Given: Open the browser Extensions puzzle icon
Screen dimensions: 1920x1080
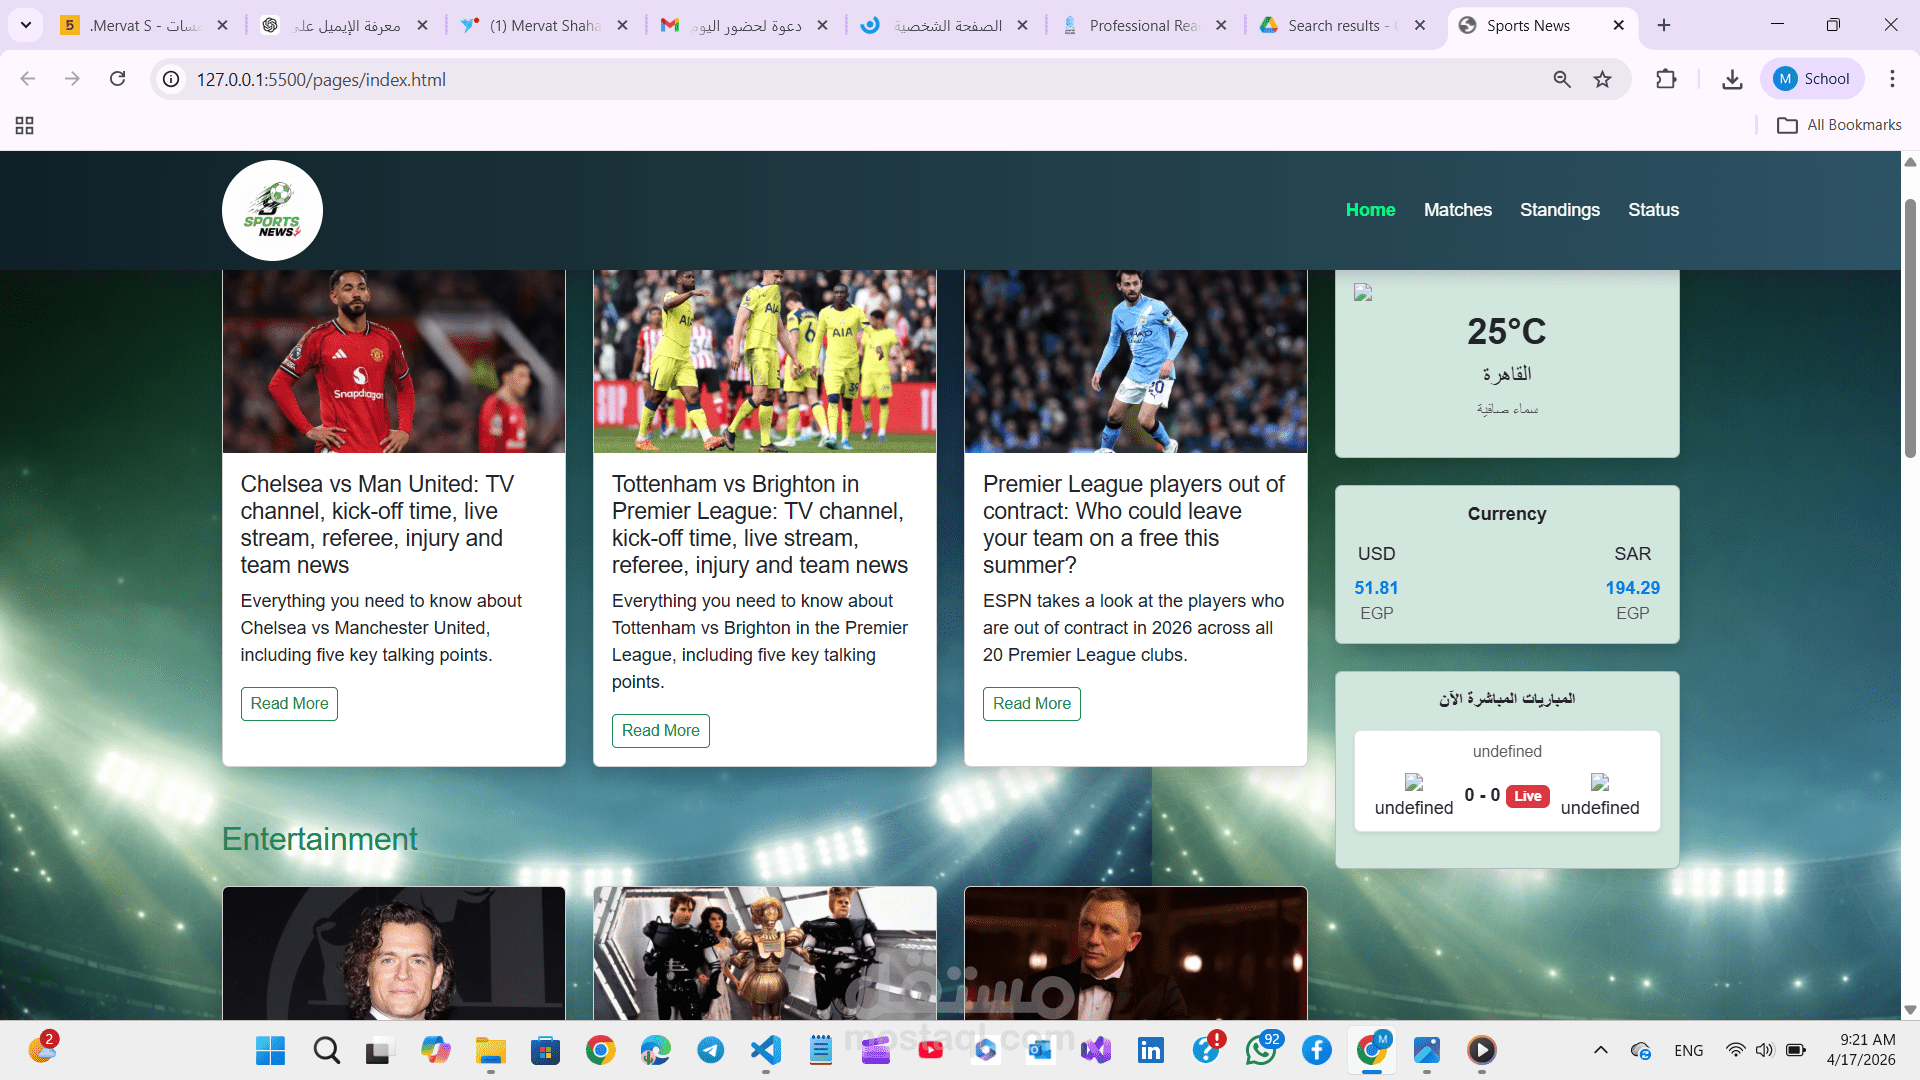Looking at the screenshot, I should [x=1667, y=79].
